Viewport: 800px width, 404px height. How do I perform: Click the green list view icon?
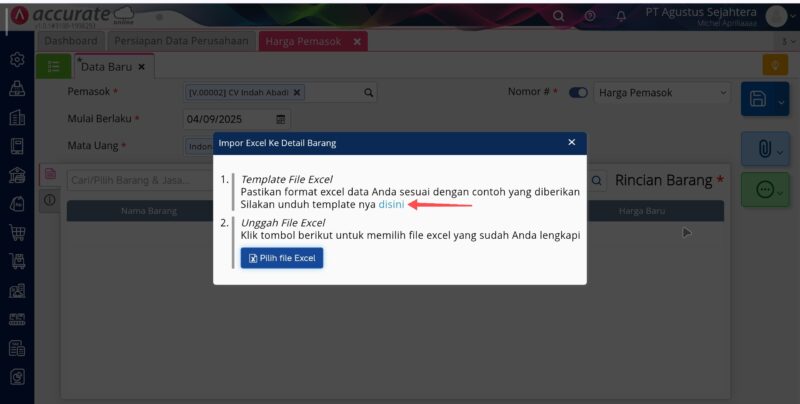click(x=54, y=66)
